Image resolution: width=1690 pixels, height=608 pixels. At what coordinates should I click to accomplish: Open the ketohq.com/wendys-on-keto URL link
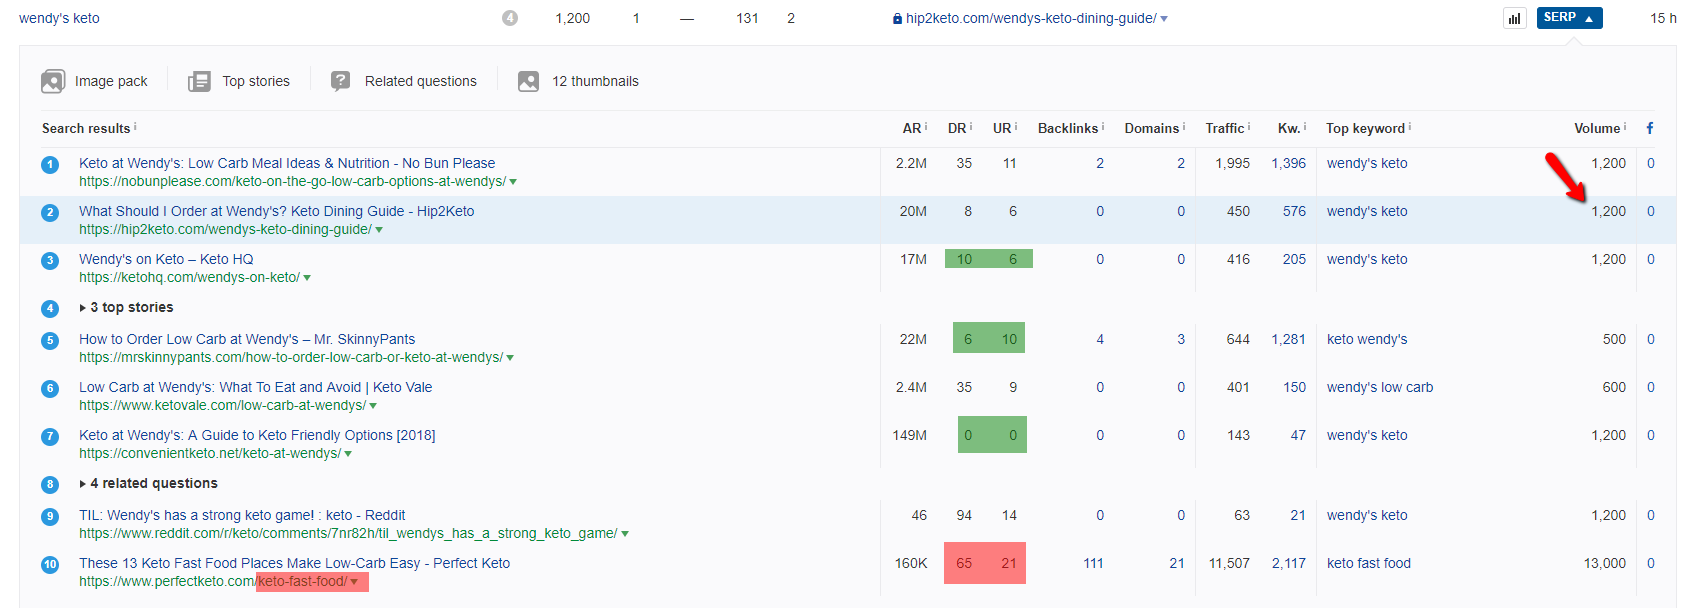point(189,277)
